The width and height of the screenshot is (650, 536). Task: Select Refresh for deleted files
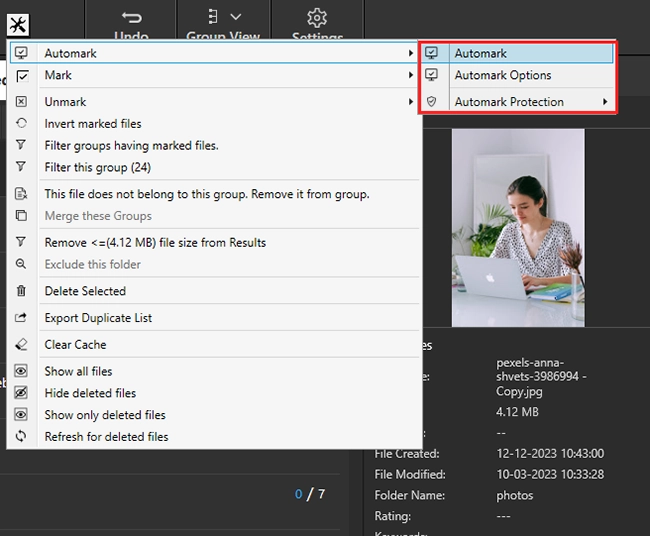click(214, 437)
